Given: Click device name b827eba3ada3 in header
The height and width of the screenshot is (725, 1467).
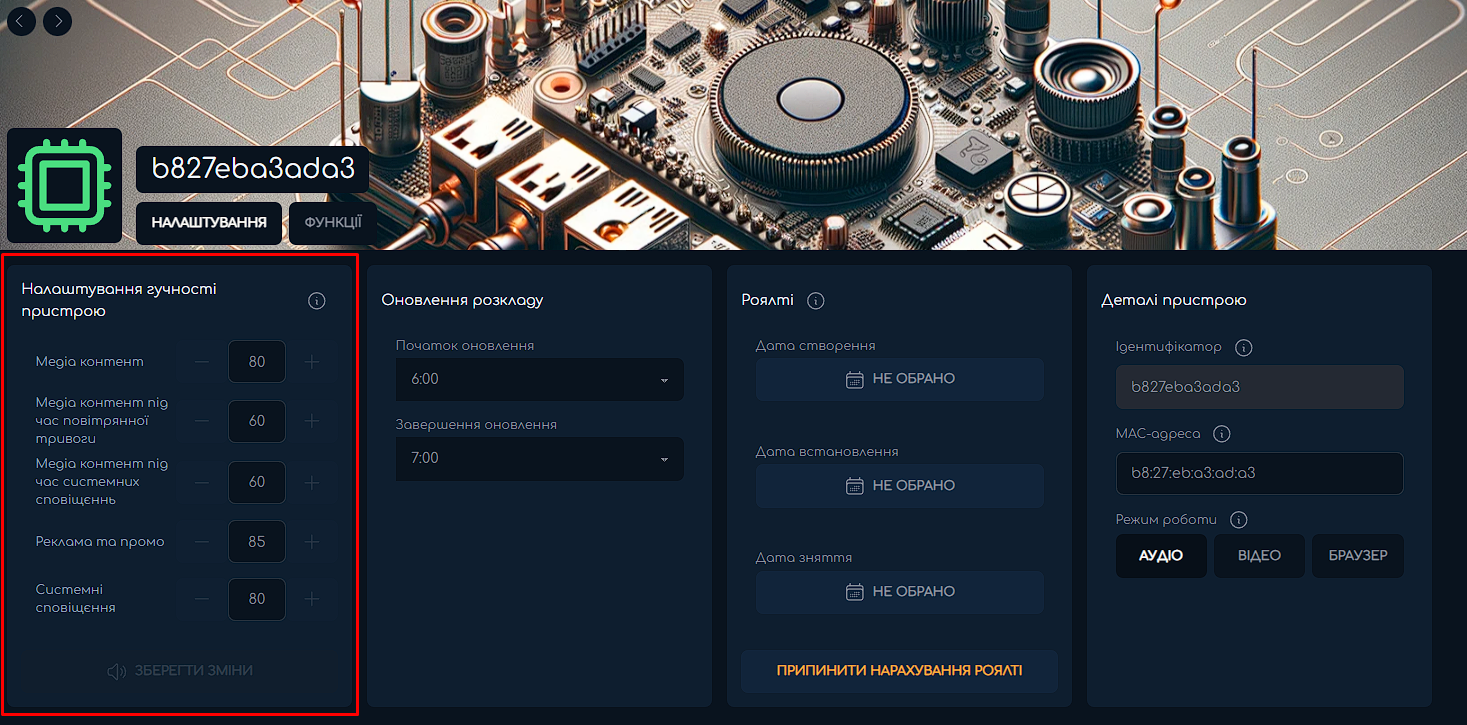Looking at the screenshot, I should 253,169.
